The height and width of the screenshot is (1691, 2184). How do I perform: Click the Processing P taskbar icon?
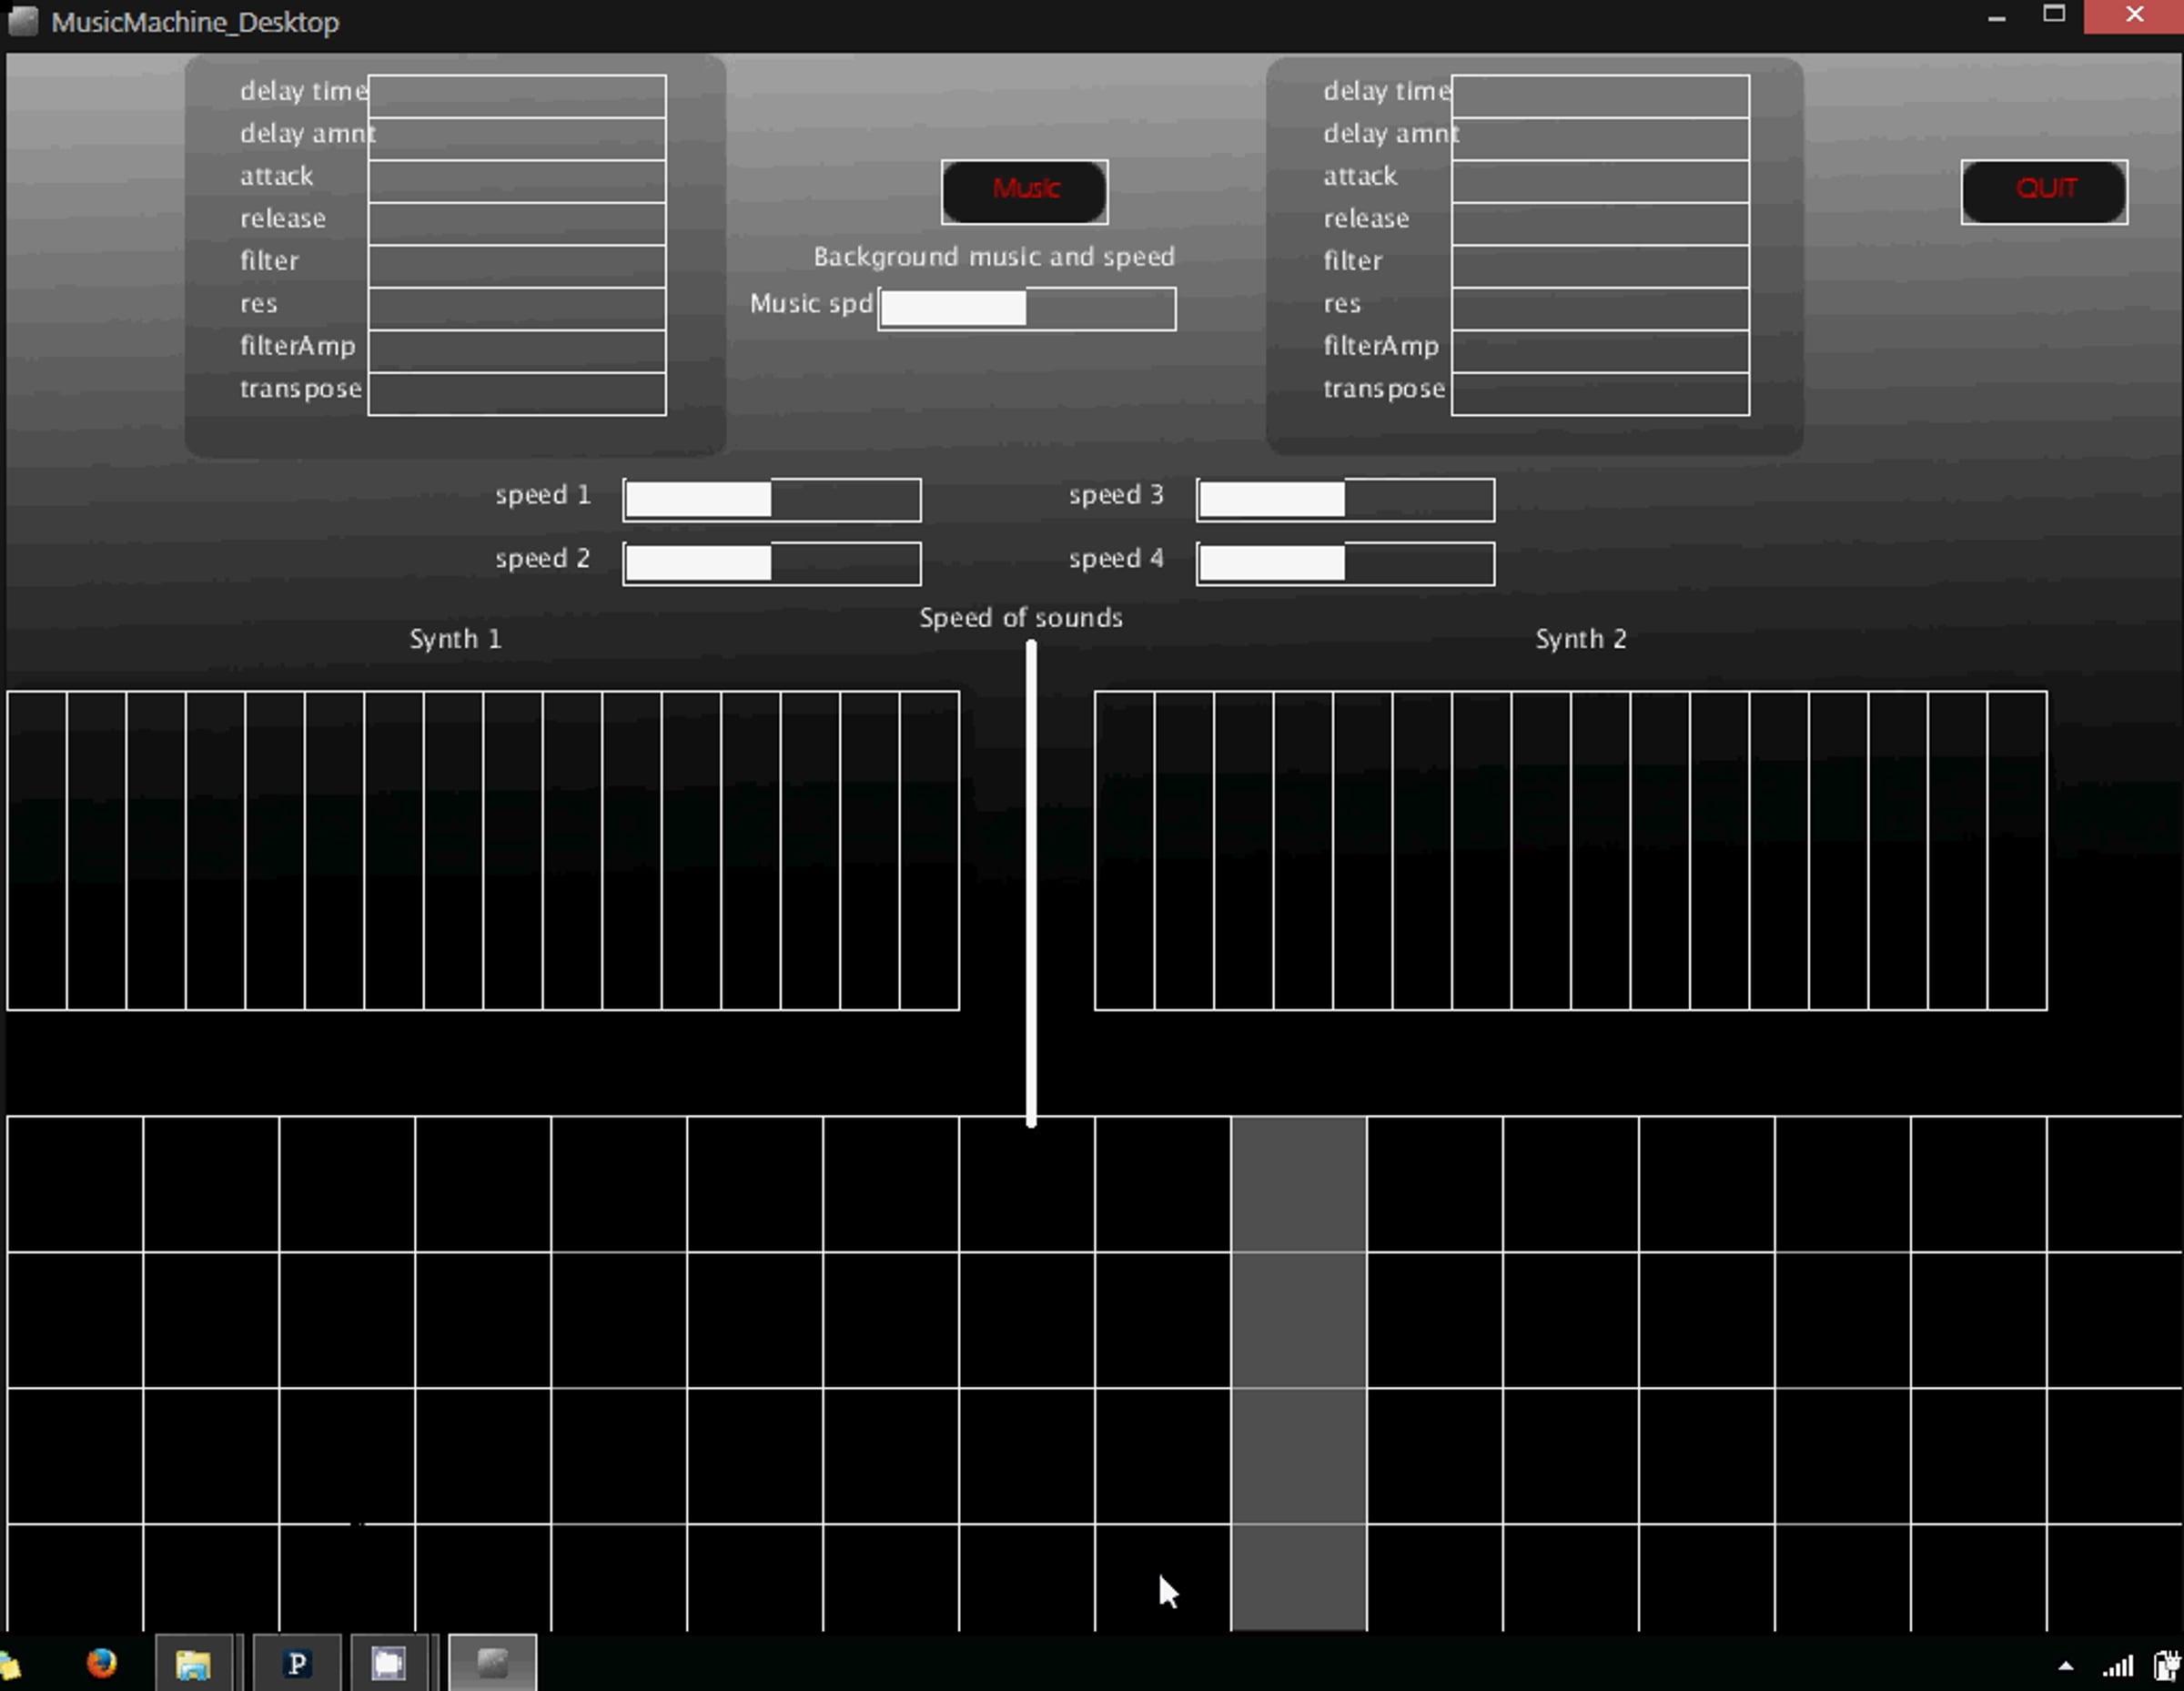(x=297, y=1664)
